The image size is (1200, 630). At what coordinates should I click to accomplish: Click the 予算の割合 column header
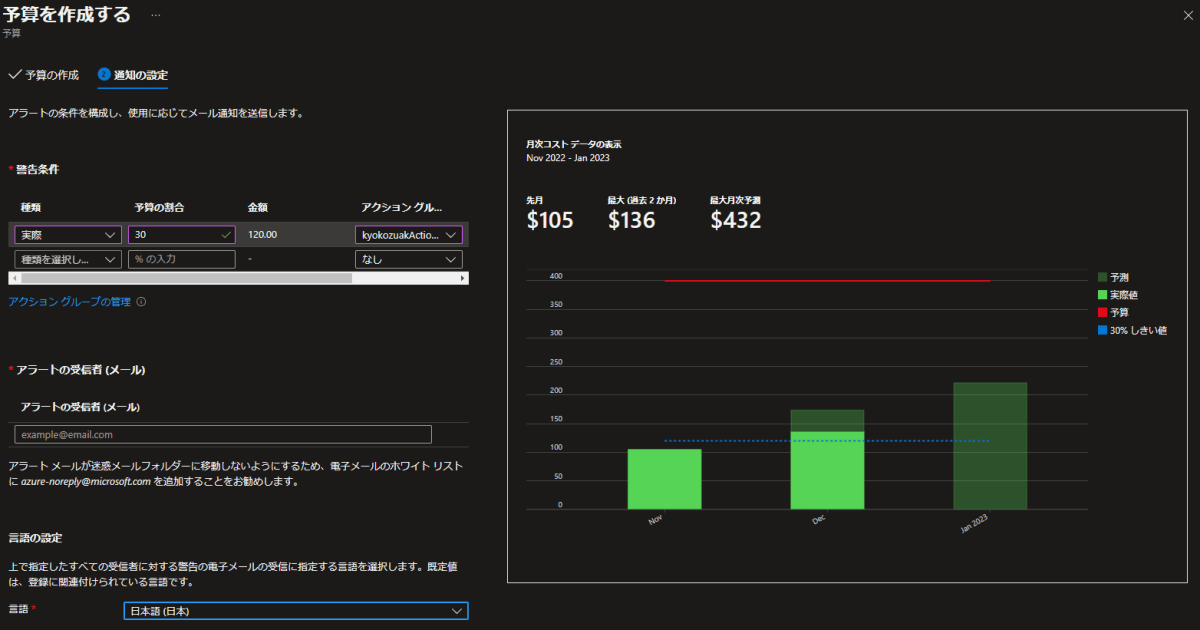pos(159,207)
